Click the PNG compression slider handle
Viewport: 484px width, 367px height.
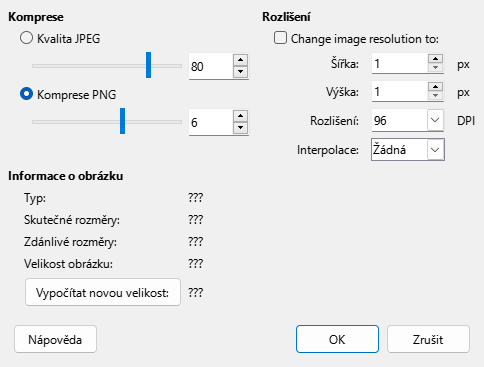click(122, 121)
